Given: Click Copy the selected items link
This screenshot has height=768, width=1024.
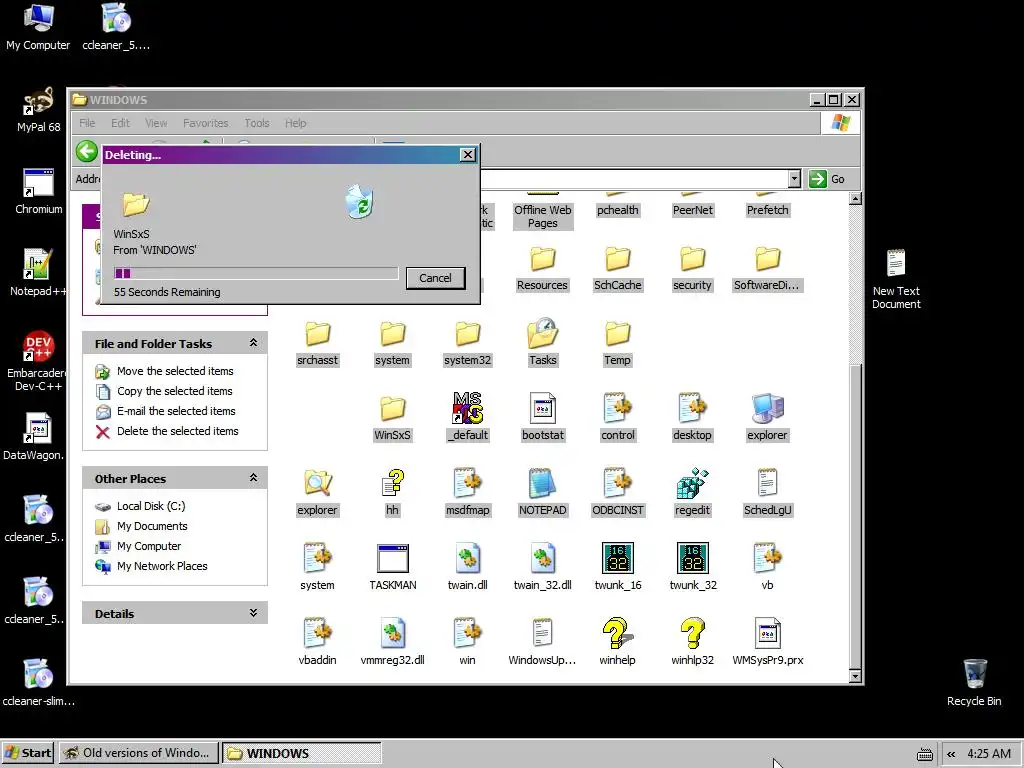Looking at the screenshot, I should 174,391.
